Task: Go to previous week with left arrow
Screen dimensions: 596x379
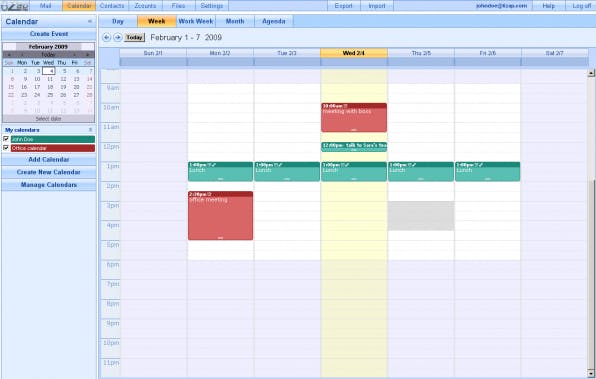Action: point(106,37)
